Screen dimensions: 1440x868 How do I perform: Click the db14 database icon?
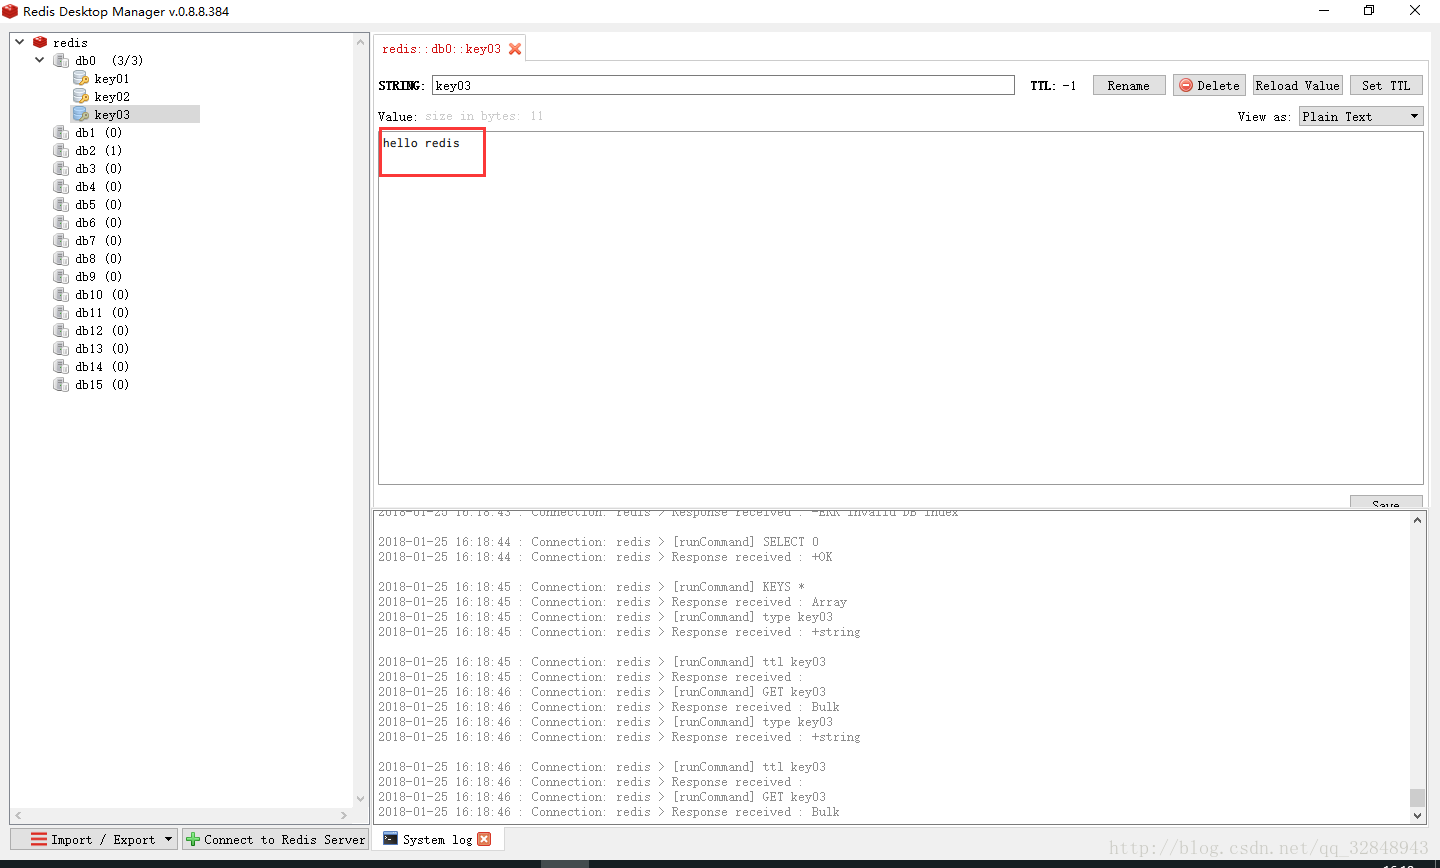[x=61, y=366]
